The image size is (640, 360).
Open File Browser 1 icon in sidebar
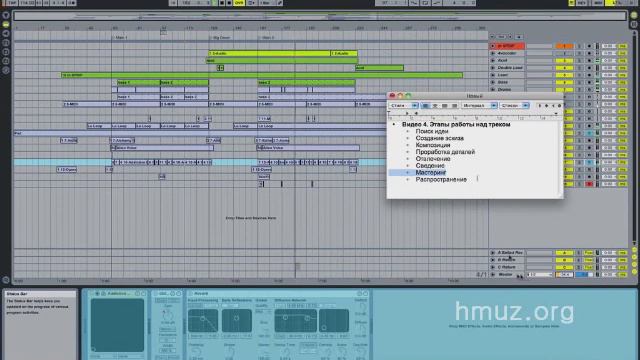pyautogui.click(x=6, y=43)
